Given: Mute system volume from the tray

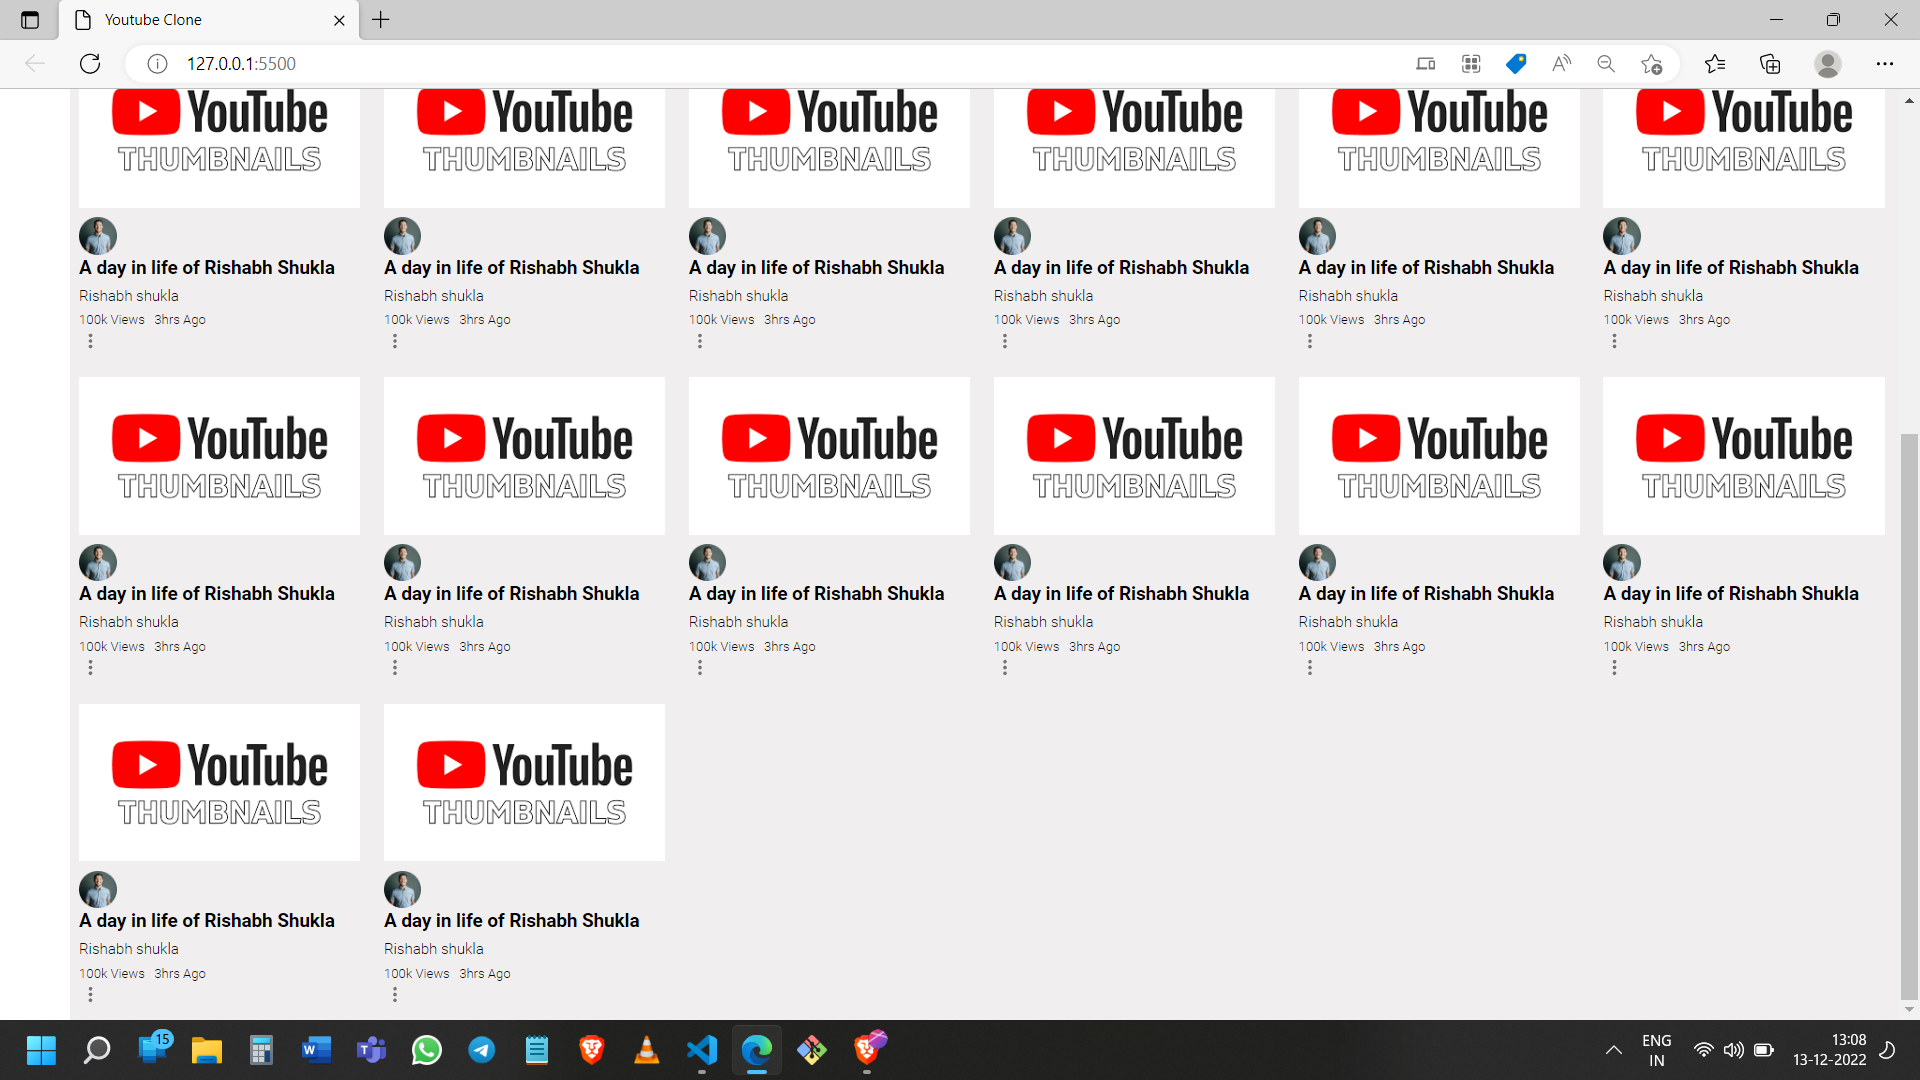Looking at the screenshot, I should point(1733,1050).
